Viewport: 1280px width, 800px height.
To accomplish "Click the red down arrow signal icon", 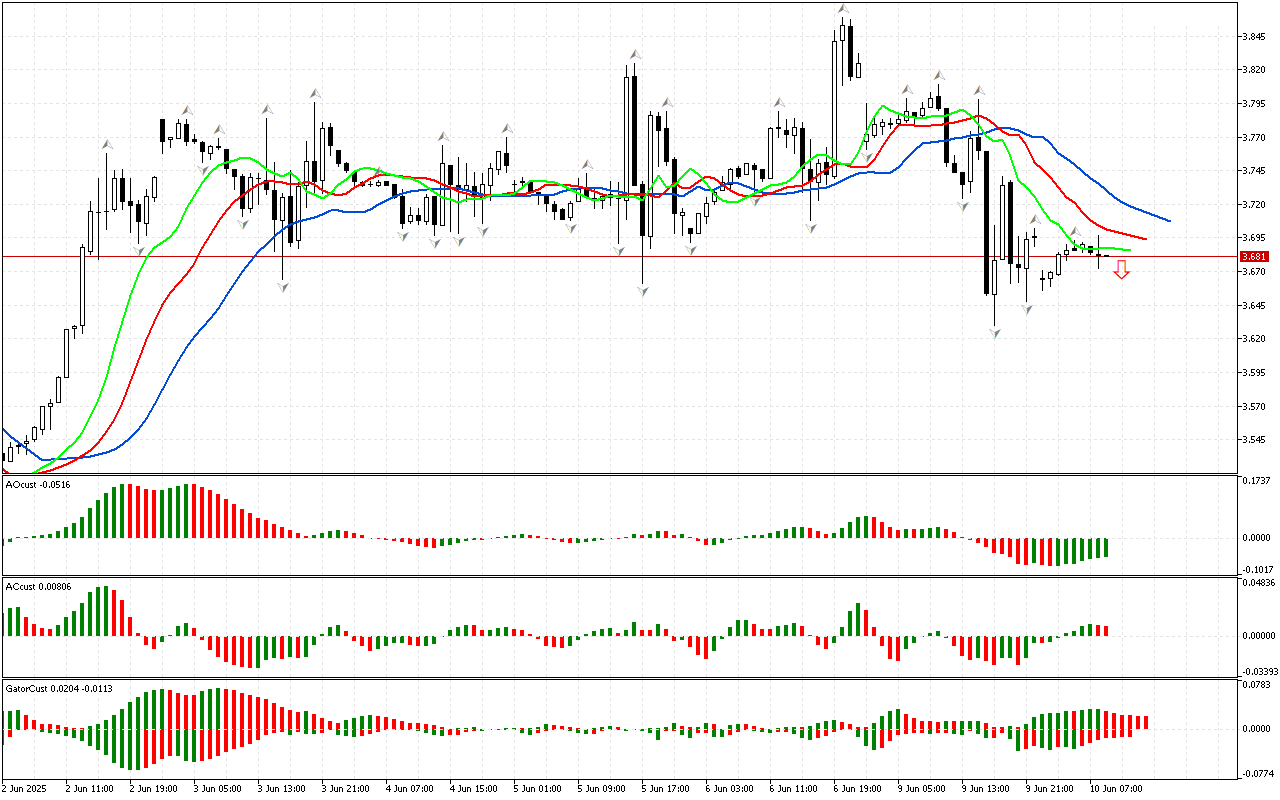I will click(1122, 269).
